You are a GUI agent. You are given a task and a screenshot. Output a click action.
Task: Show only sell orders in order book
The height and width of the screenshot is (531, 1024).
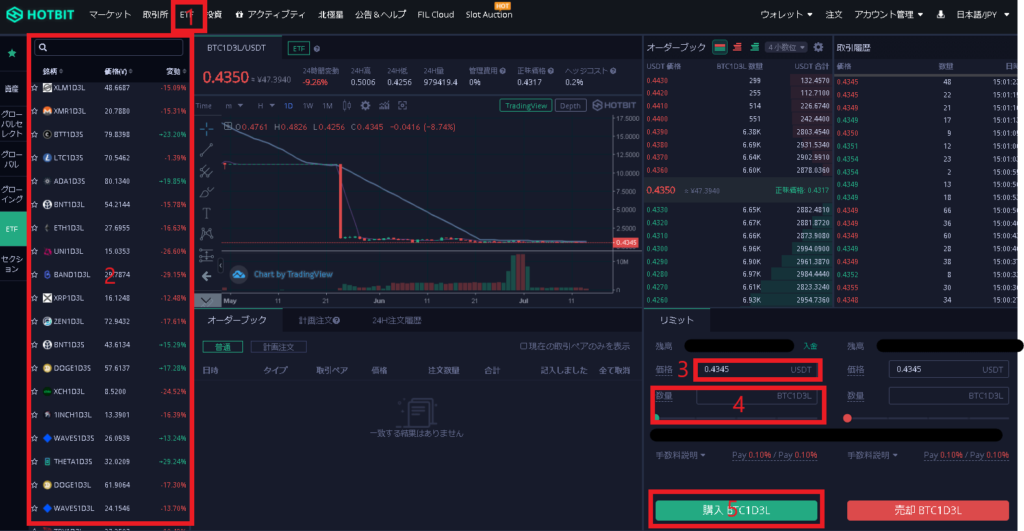[737, 47]
